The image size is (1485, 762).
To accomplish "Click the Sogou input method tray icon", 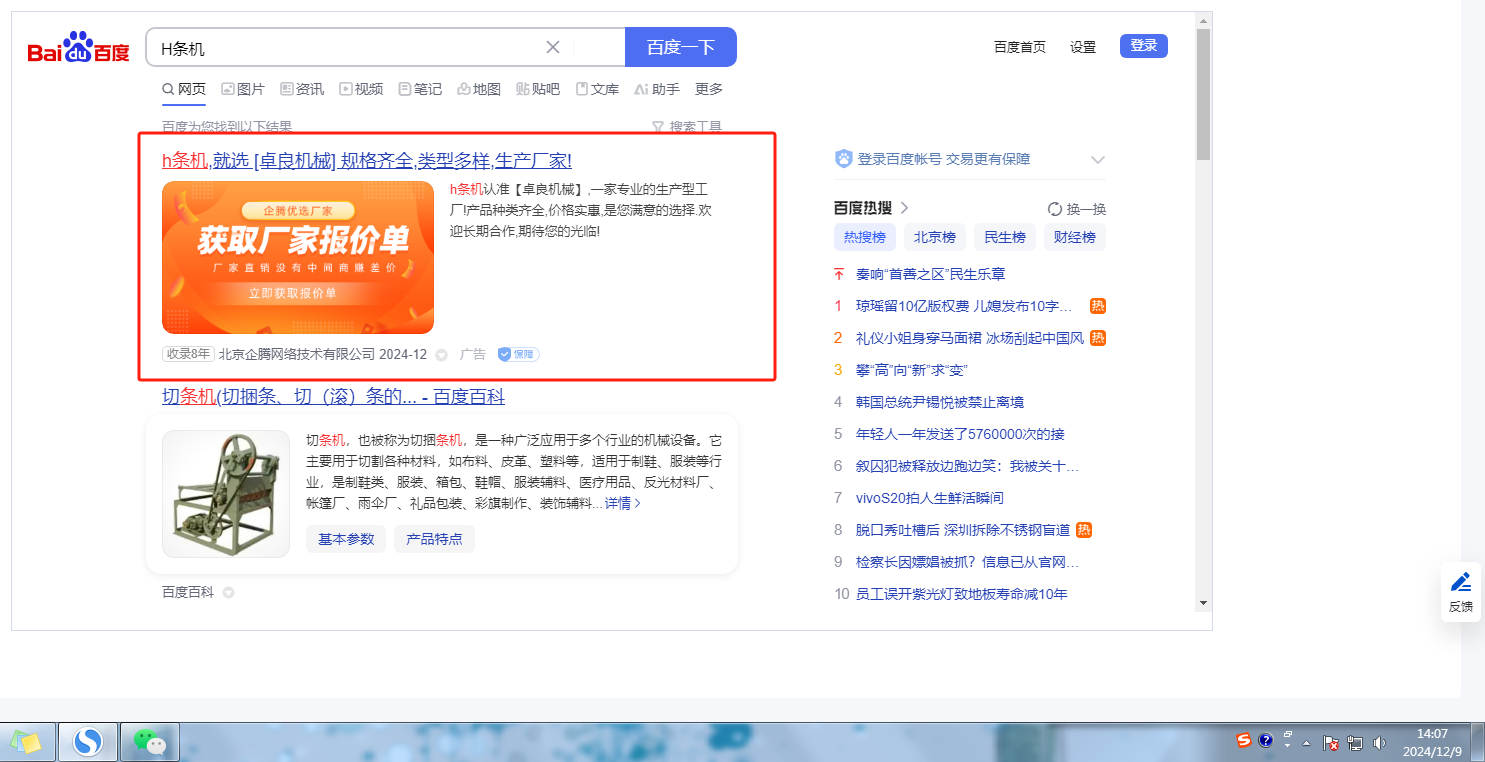I will (1244, 741).
